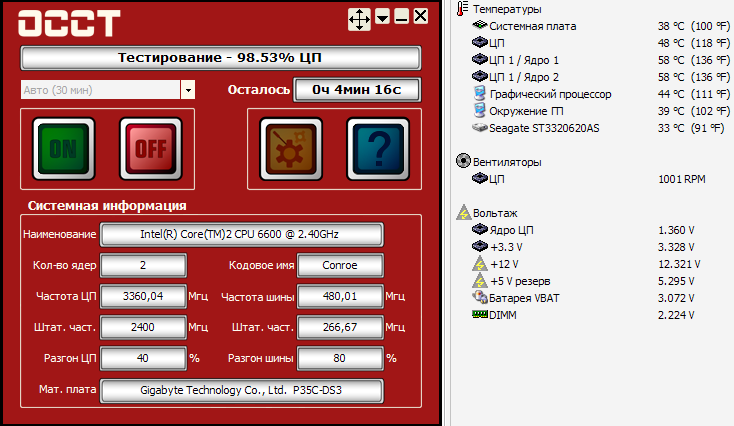734x426 pixels.
Task: Select the Системная плата temperature row
Action: coord(601,26)
